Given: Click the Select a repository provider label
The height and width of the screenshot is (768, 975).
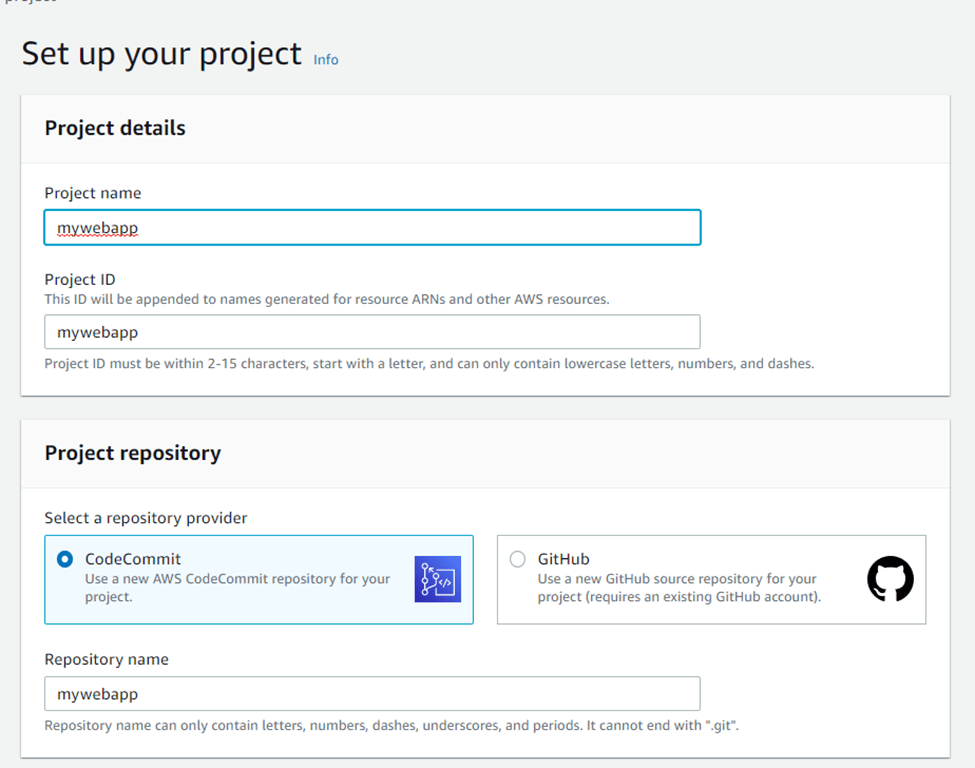Looking at the screenshot, I should point(146,518).
